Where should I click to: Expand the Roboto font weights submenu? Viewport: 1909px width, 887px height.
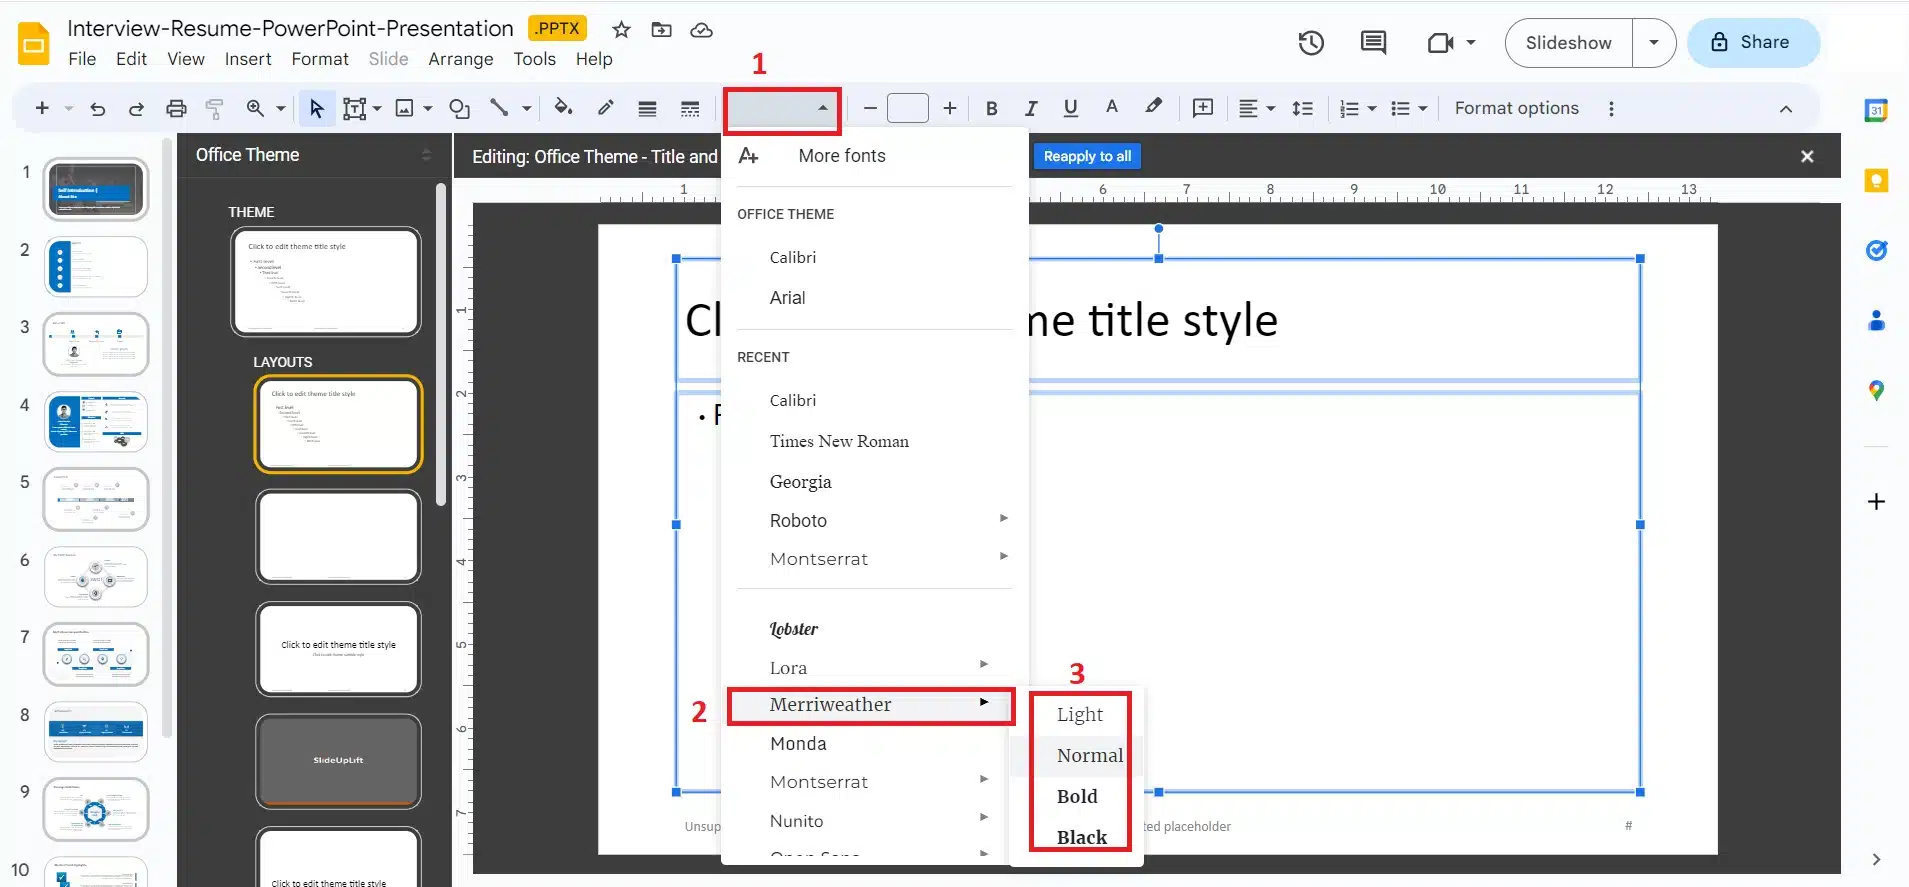[1003, 519]
